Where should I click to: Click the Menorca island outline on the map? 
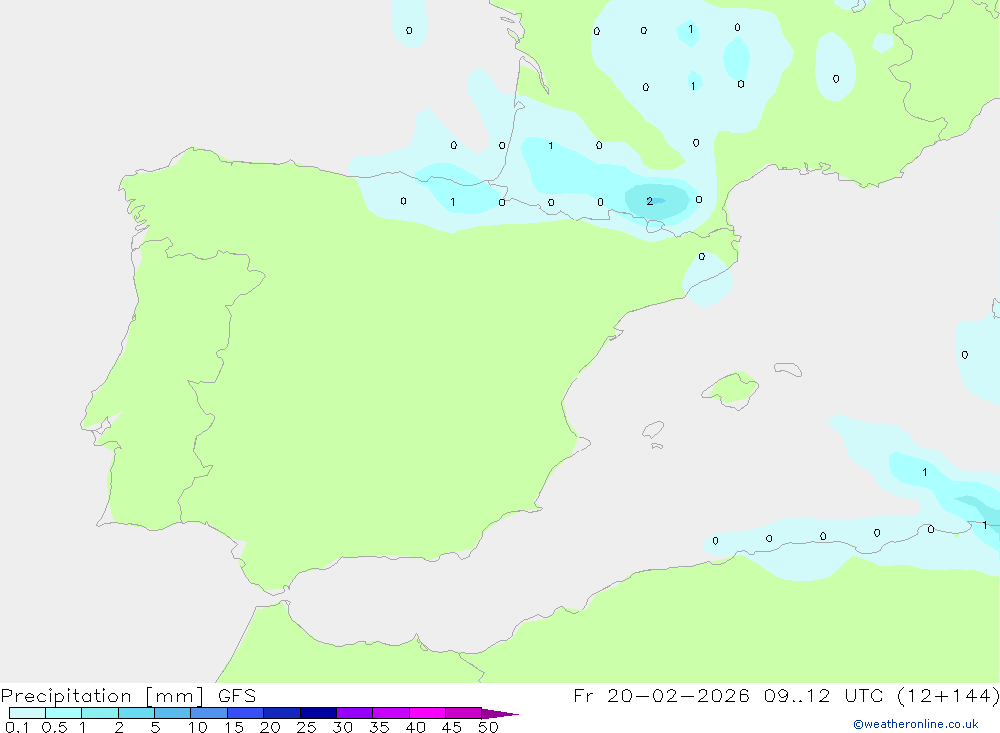click(x=788, y=369)
